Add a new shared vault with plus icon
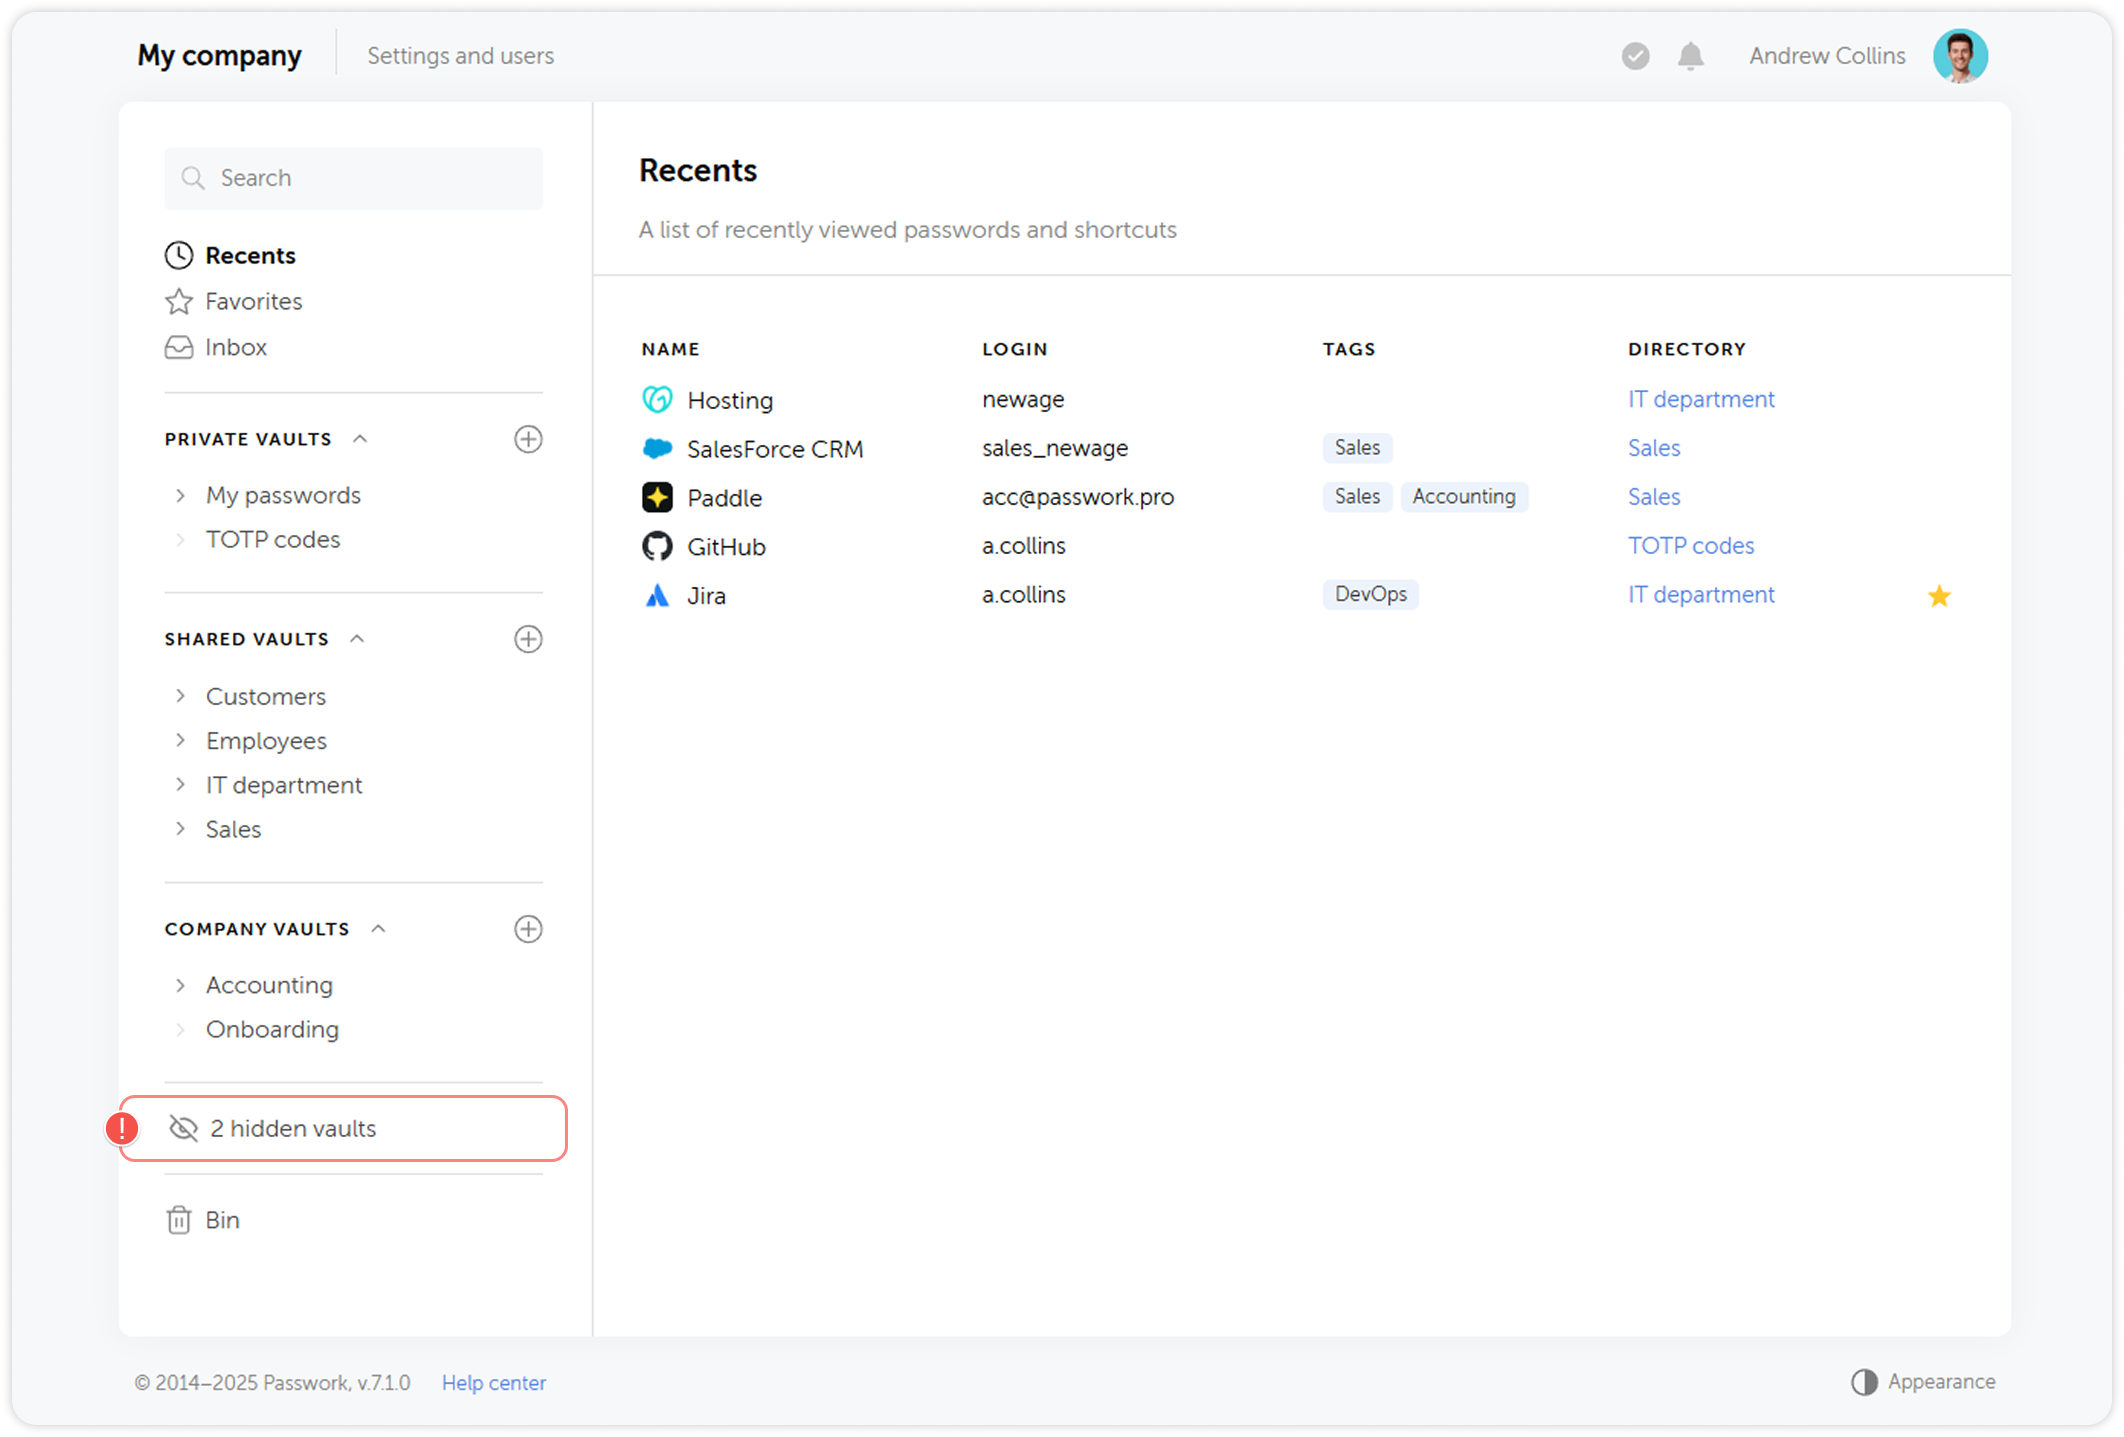 point(528,639)
